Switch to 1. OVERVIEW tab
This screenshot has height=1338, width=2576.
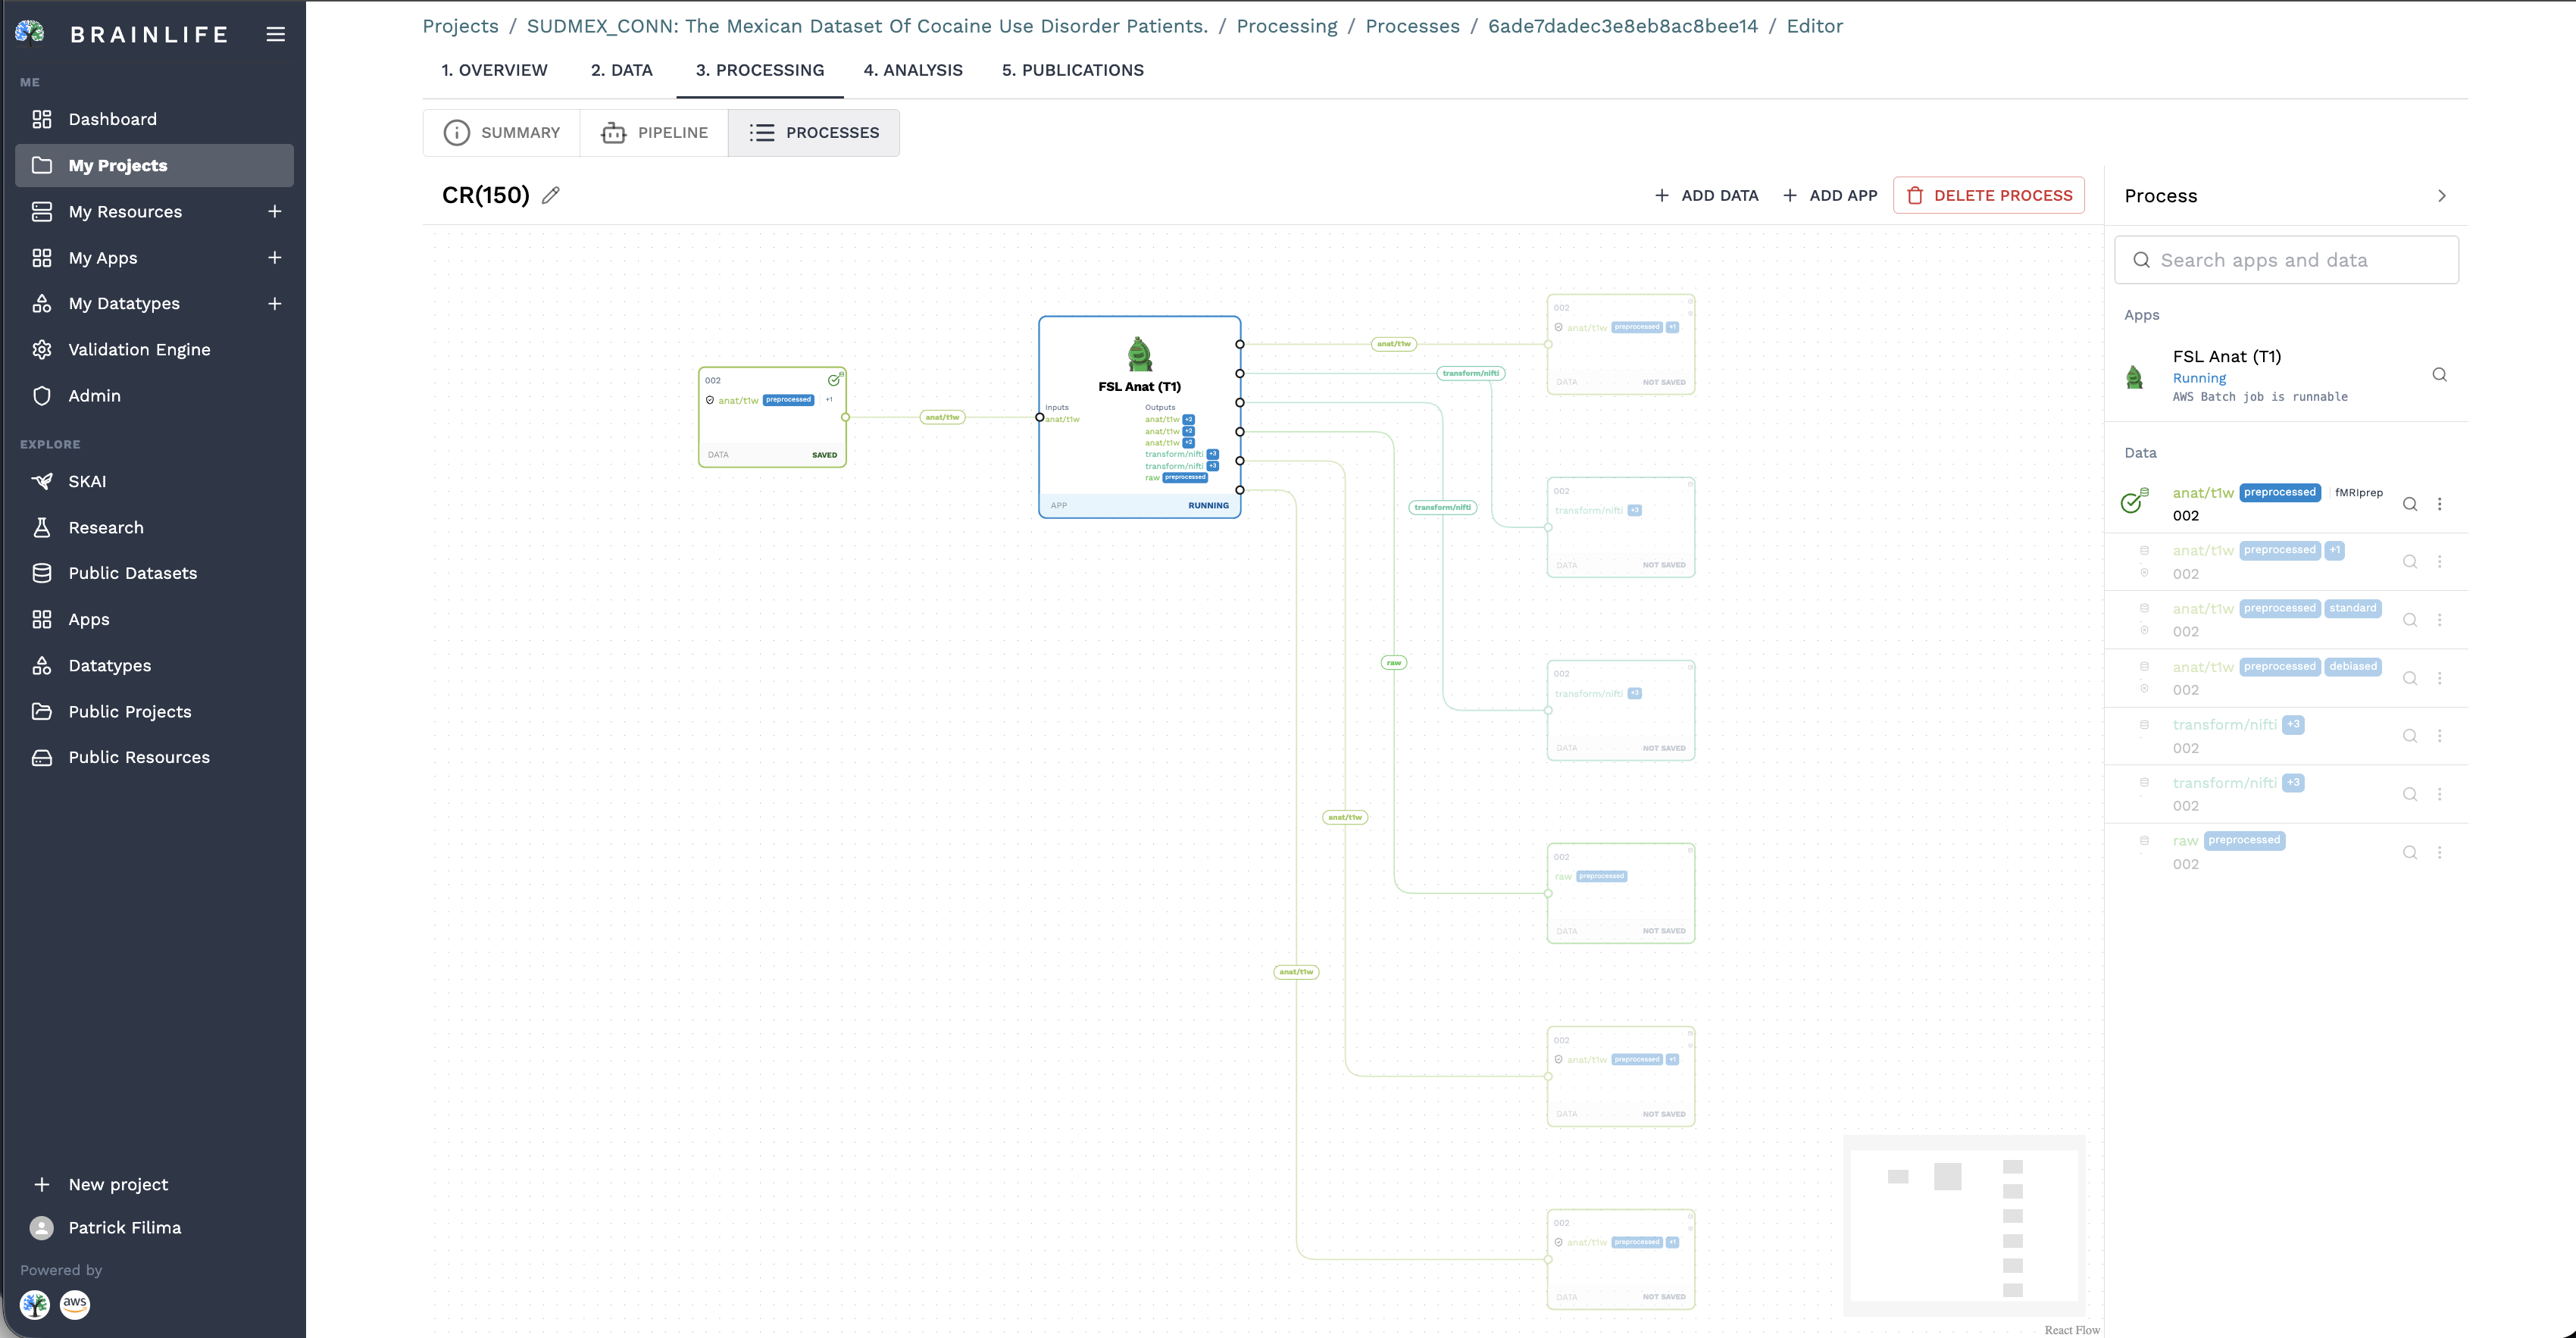(494, 70)
